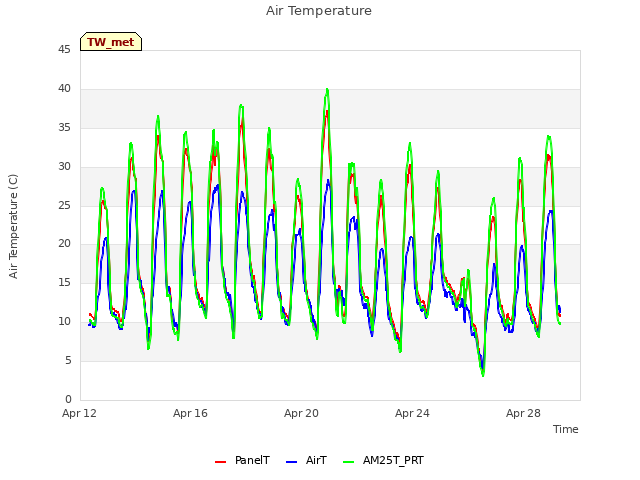Toggle the PanelT series in legend

pos(242,460)
